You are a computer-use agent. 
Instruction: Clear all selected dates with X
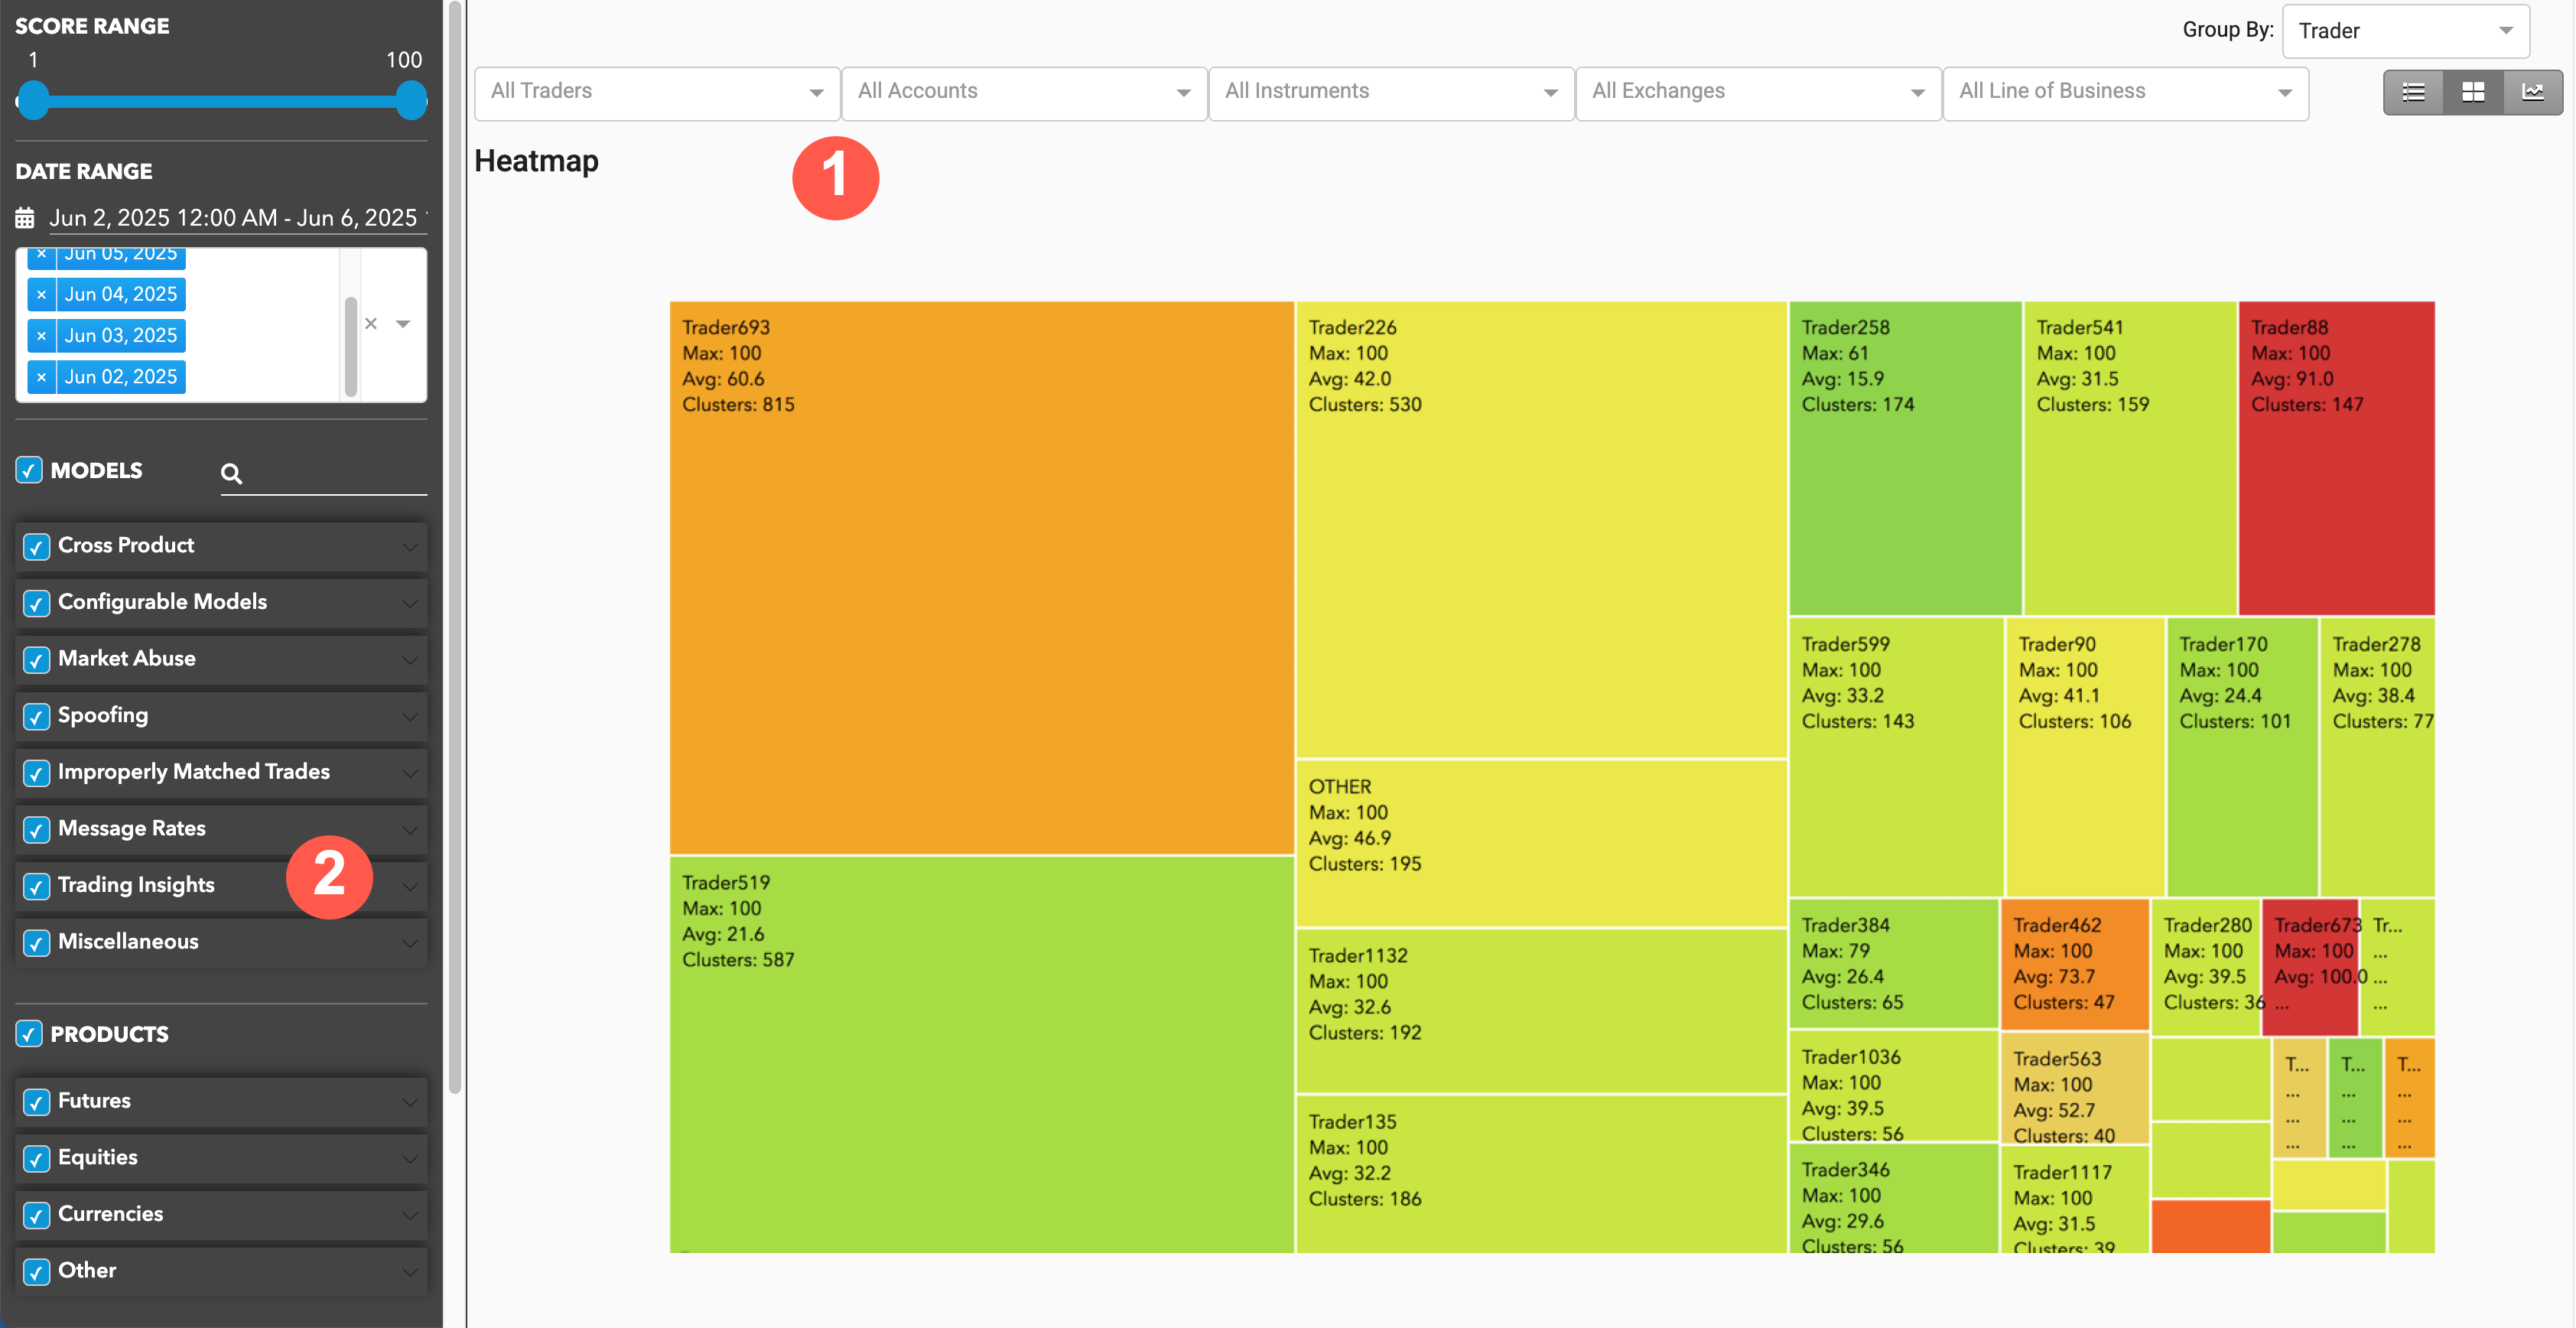(x=371, y=324)
